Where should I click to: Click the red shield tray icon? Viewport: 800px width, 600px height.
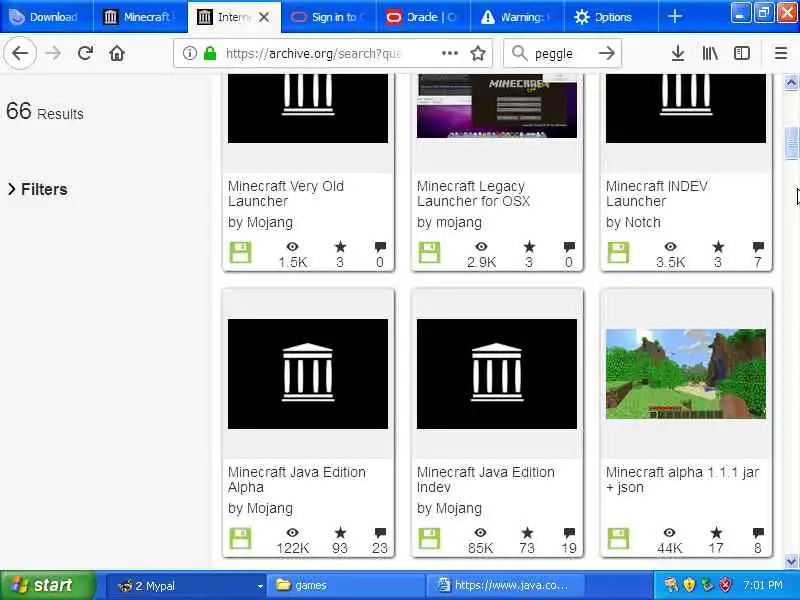pos(724,585)
